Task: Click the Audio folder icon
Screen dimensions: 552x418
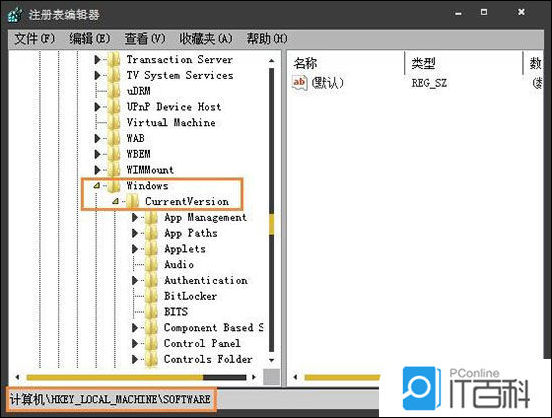Action: 151,264
